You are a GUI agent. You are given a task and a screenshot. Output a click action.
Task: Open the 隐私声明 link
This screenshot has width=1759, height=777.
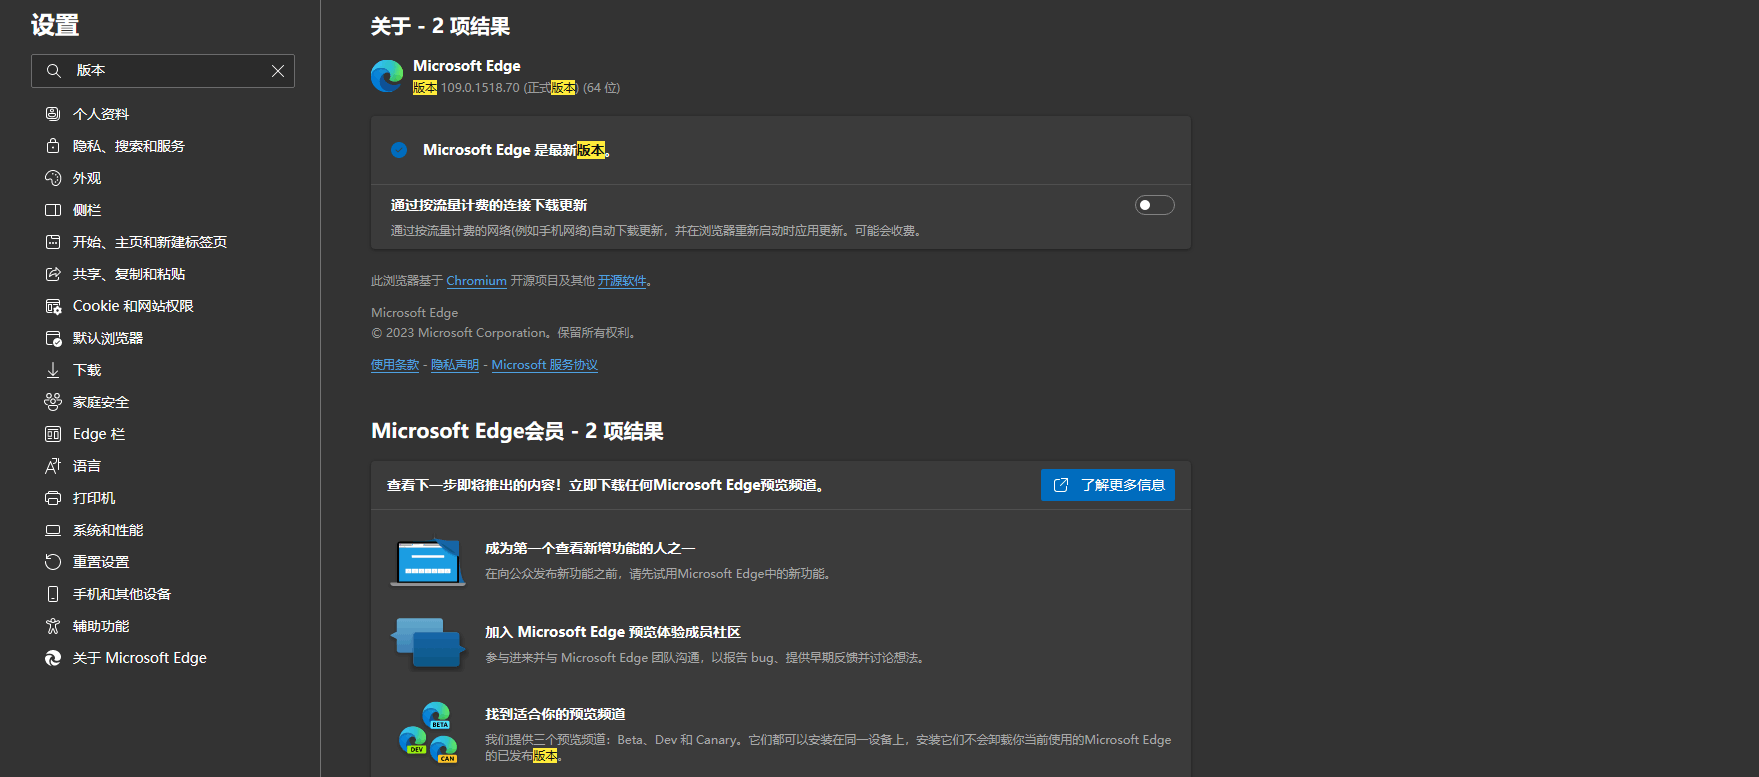pyautogui.click(x=455, y=365)
